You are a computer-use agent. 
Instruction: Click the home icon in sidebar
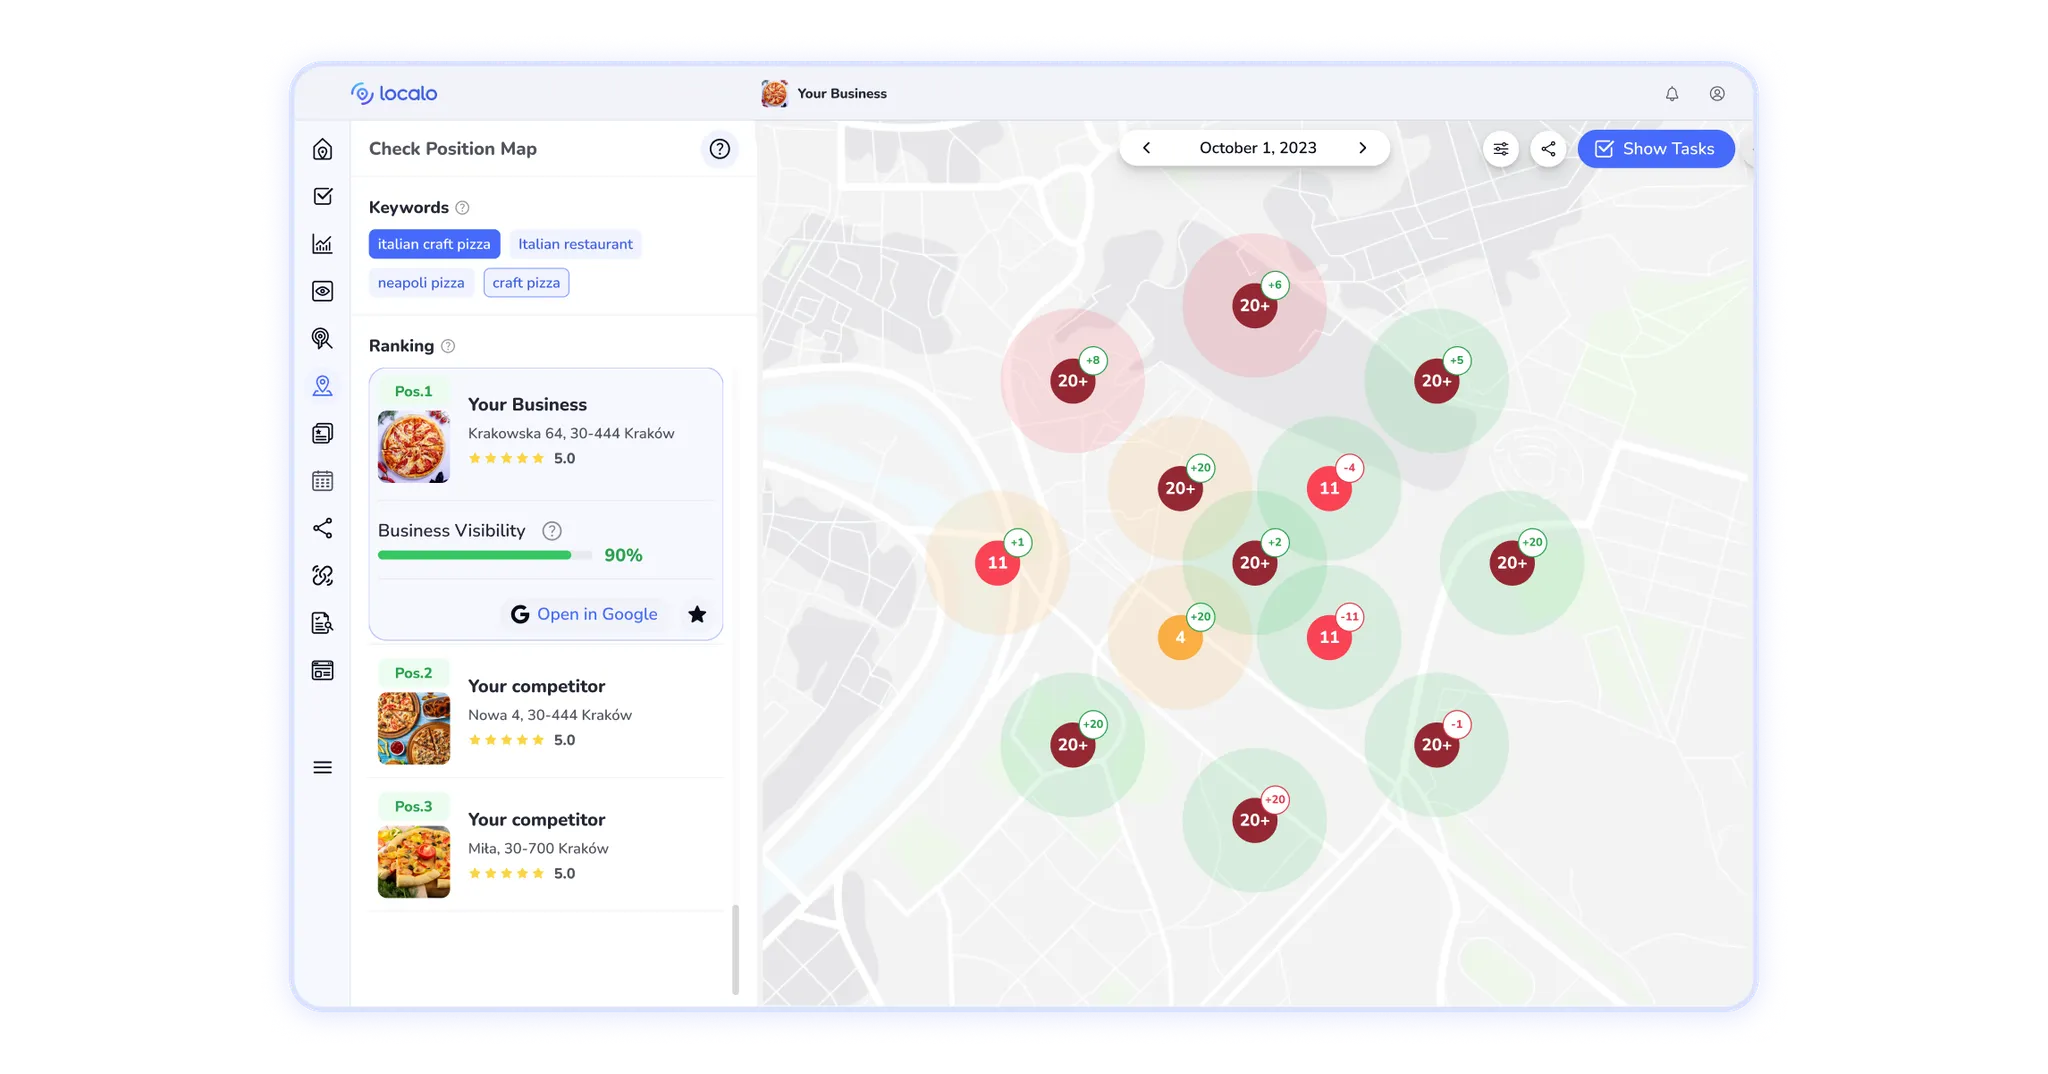(x=322, y=149)
